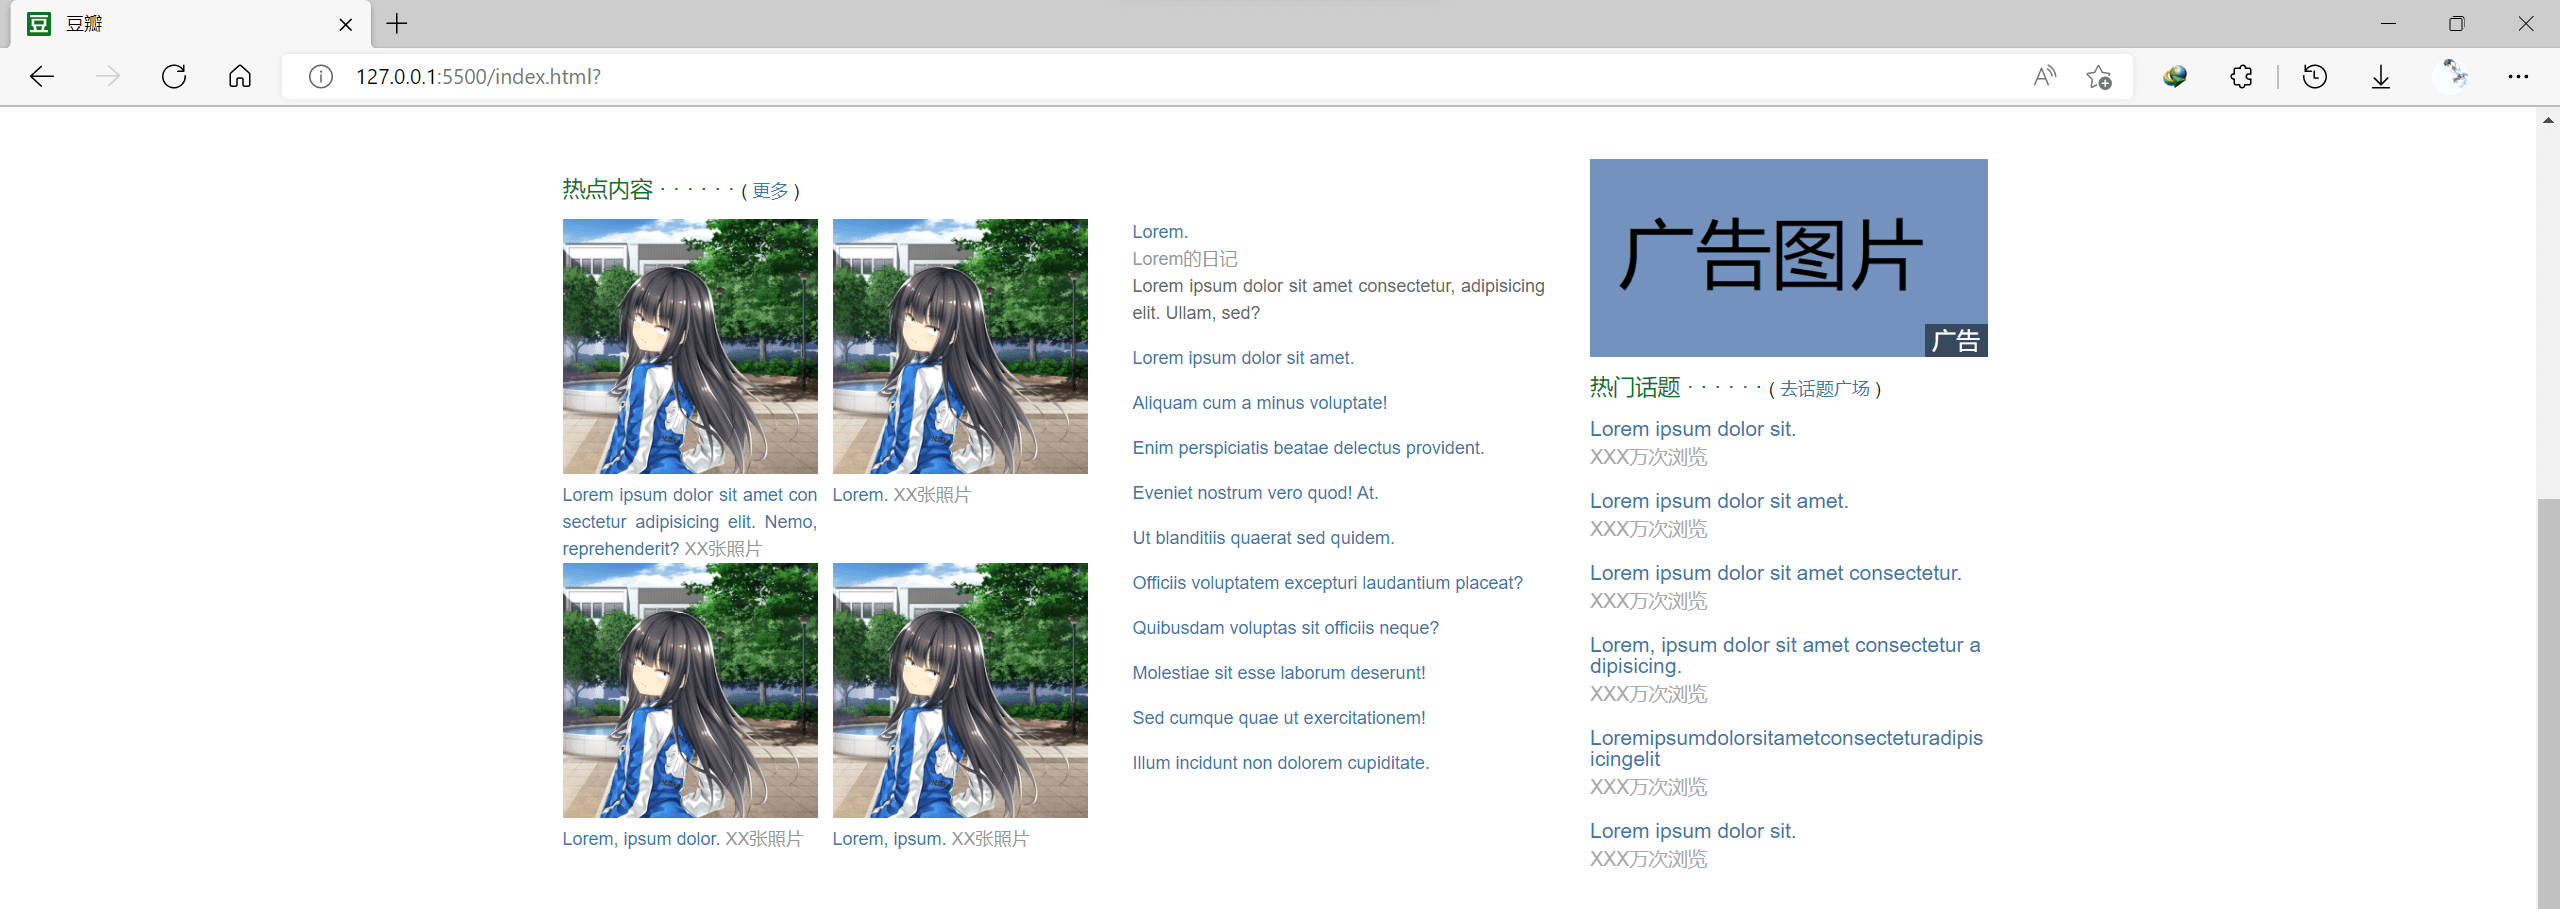The image size is (2560, 909).
Task: Open article Aliquam cum a minus voluptate!
Action: [1260, 402]
